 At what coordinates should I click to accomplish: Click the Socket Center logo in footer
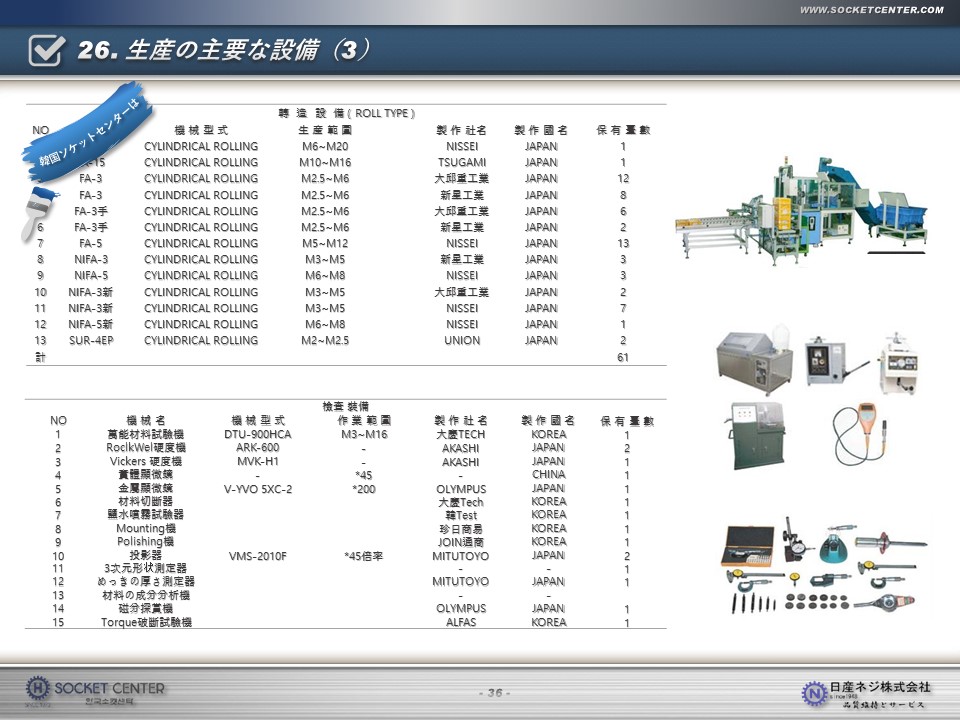(95, 689)
